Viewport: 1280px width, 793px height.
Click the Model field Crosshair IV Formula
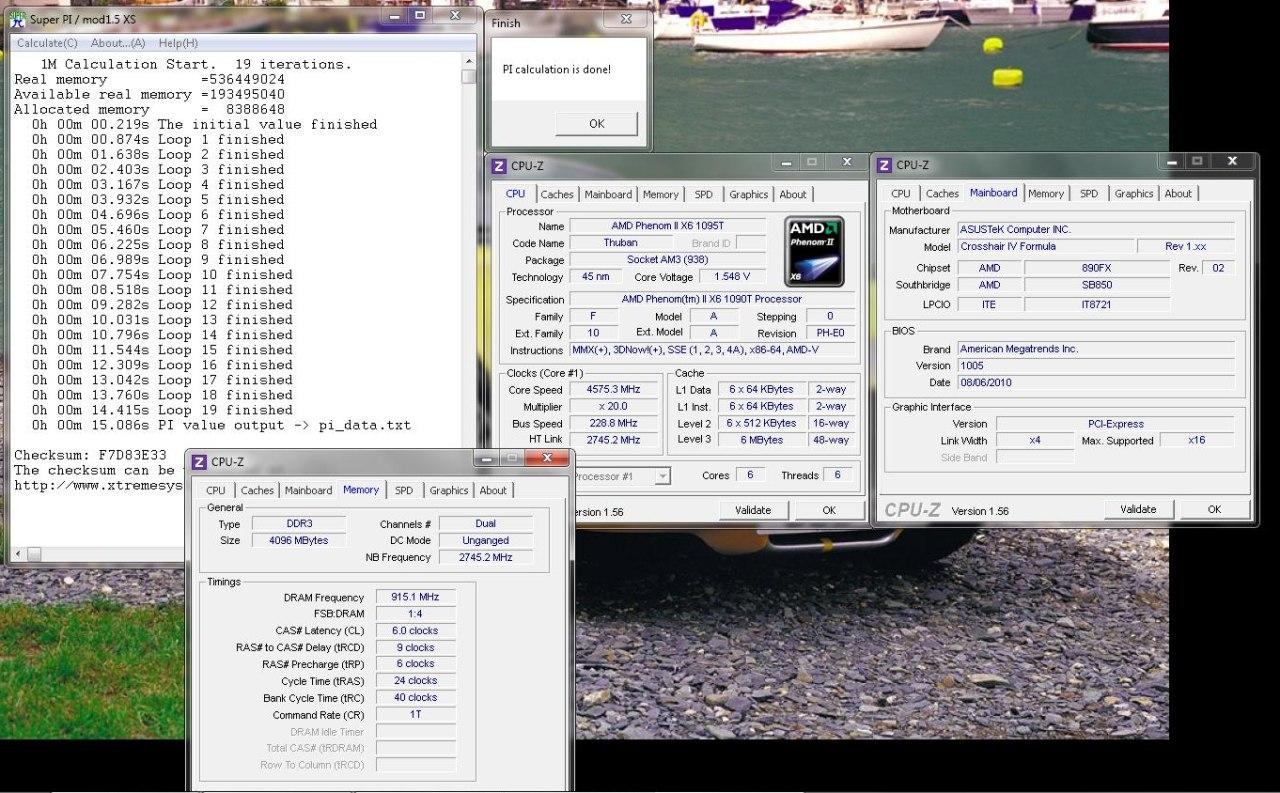(1045, 247)
